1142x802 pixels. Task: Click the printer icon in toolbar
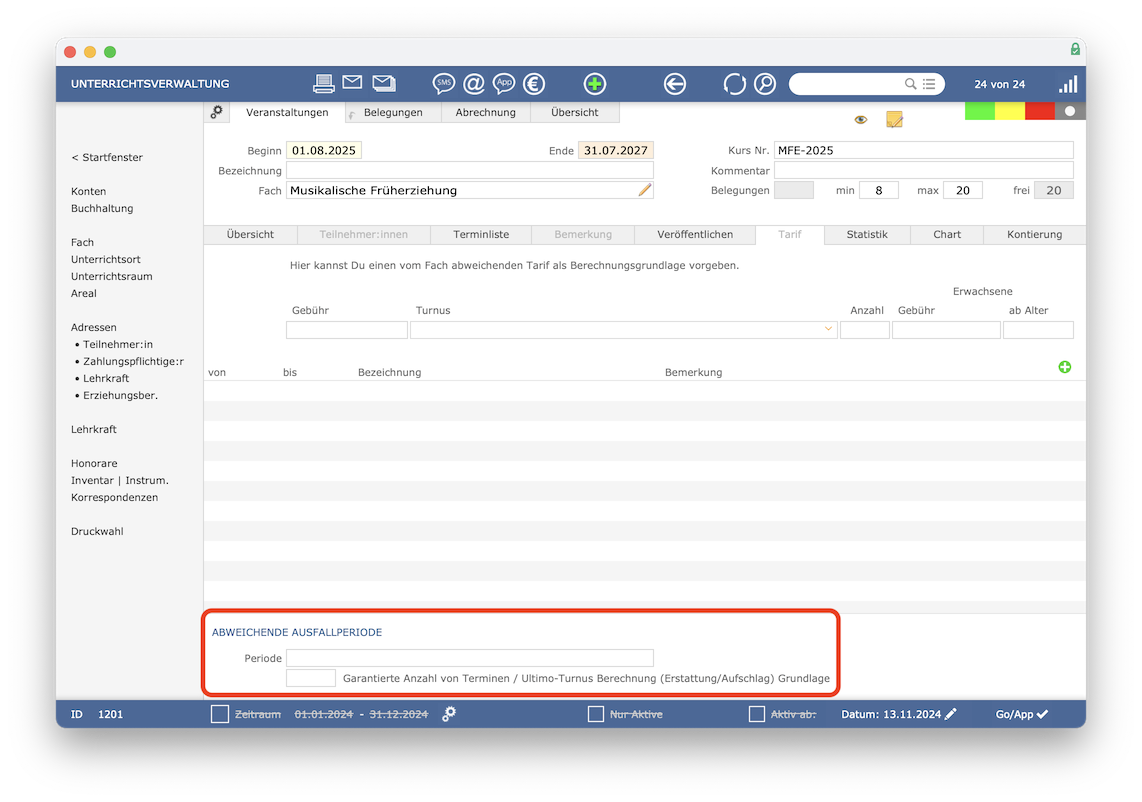pos(323,84)
